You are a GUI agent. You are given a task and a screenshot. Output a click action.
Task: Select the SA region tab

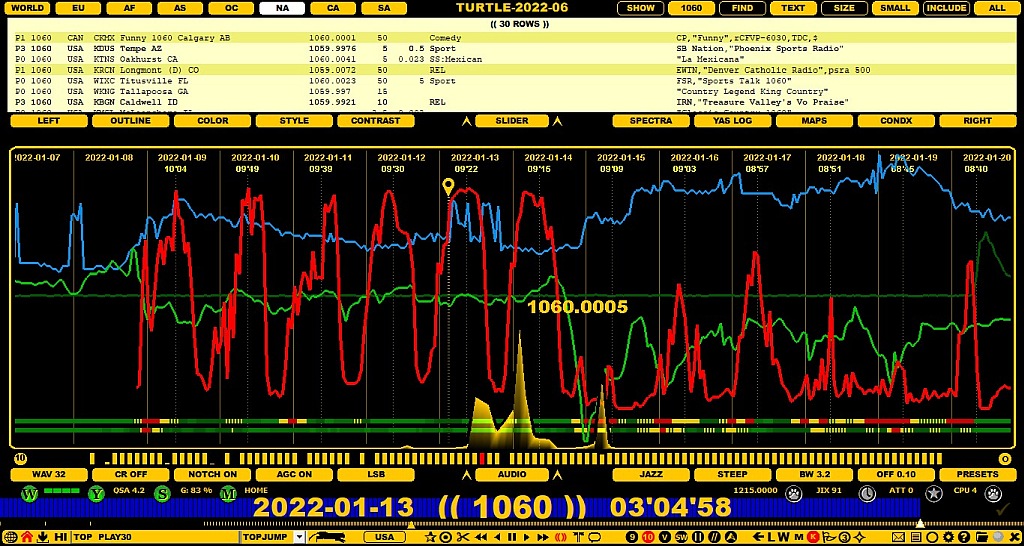(x=384, y=8)
